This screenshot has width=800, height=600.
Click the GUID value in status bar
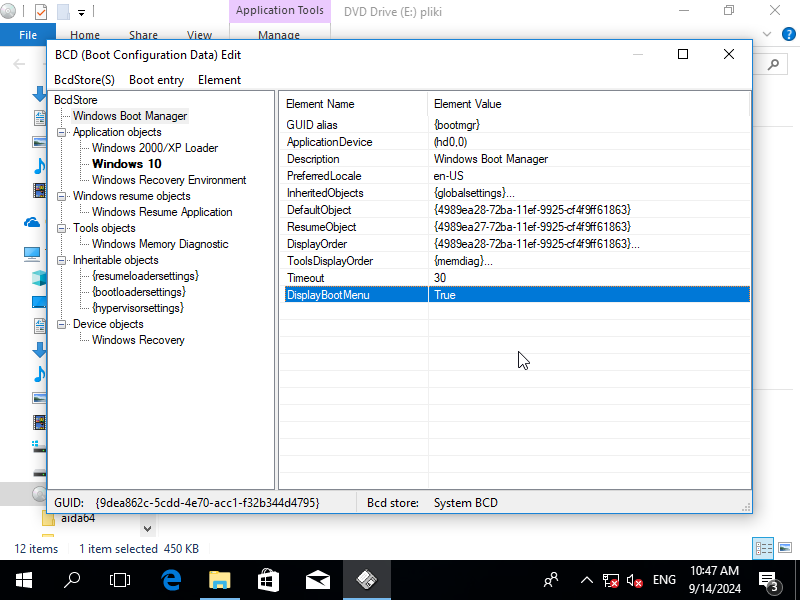pos(207,503)
